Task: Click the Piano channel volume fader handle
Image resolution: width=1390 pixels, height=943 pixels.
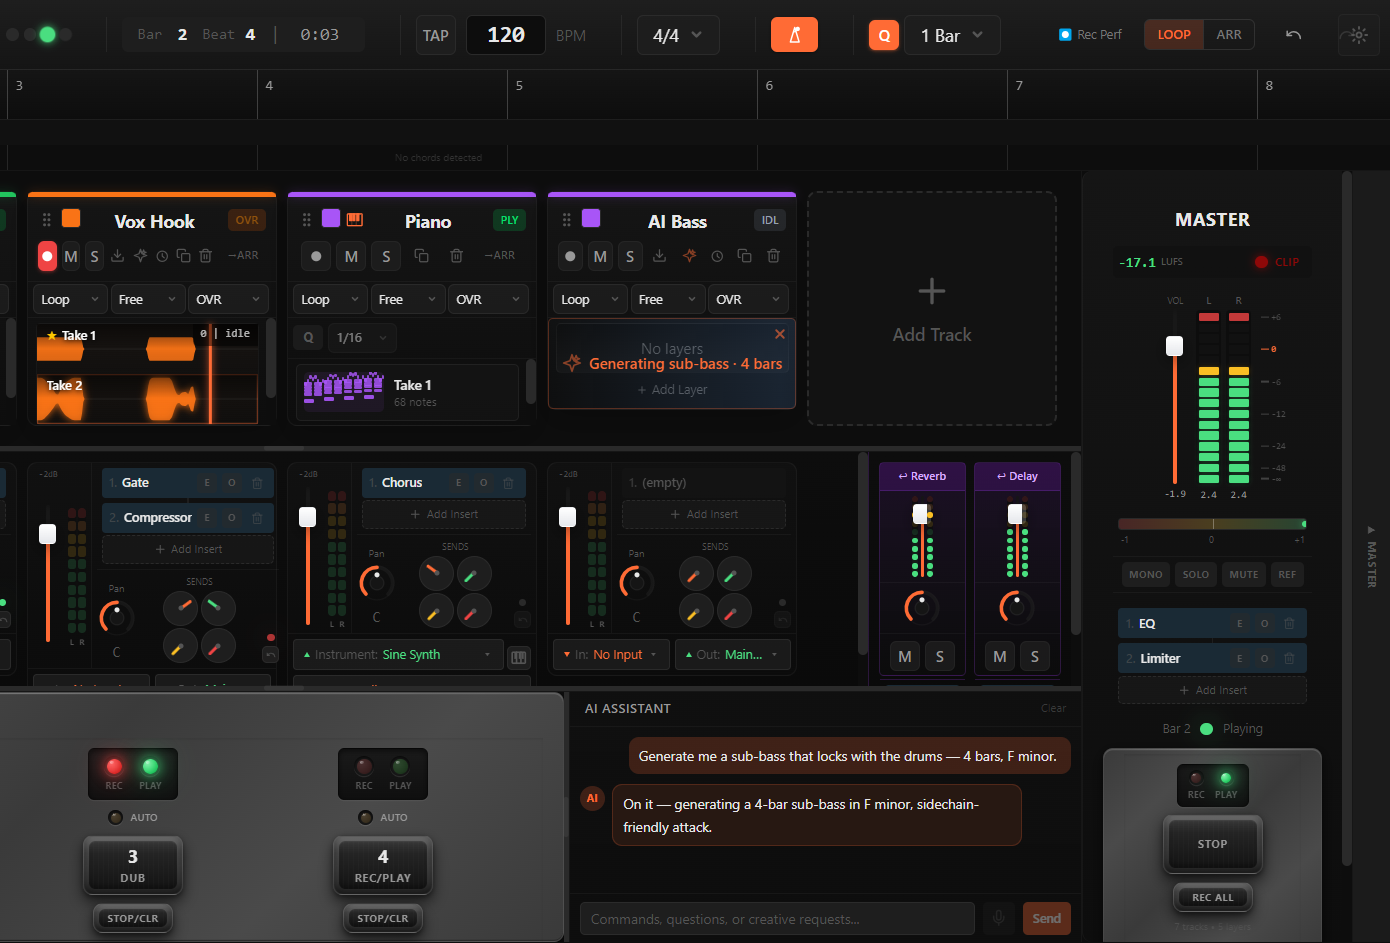Action: point(308,516)
